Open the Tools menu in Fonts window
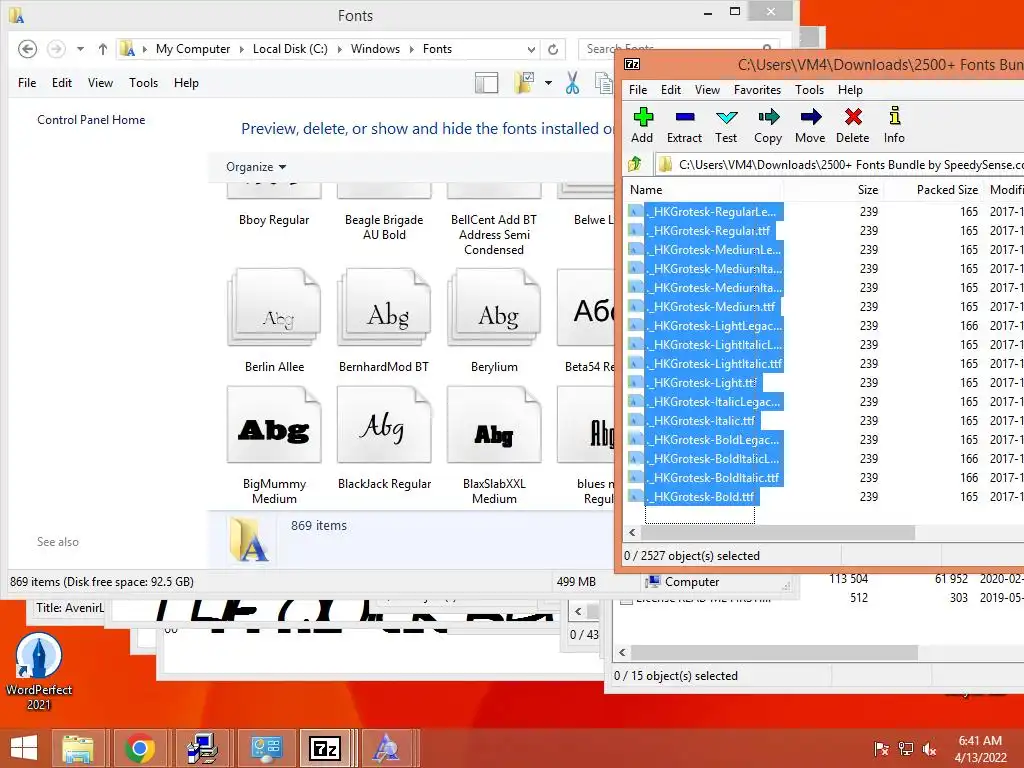The height and width of the screenshot is (768, 1024). tap(143, 83)
